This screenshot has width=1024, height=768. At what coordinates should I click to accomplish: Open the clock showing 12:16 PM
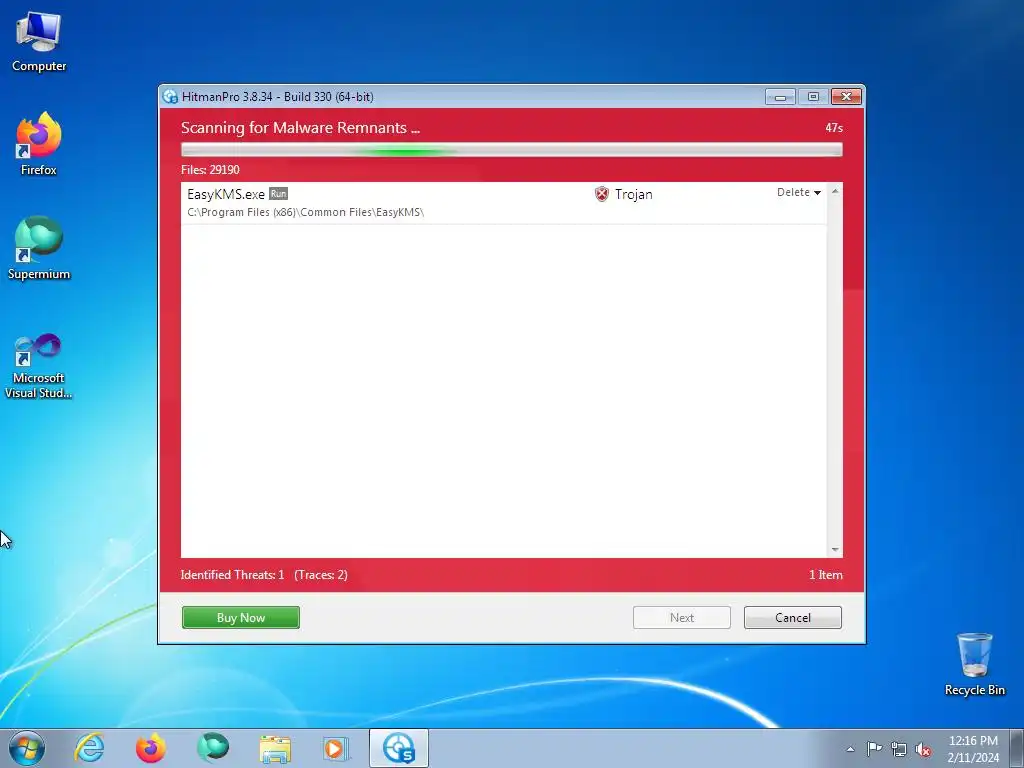tap(973, 748)
